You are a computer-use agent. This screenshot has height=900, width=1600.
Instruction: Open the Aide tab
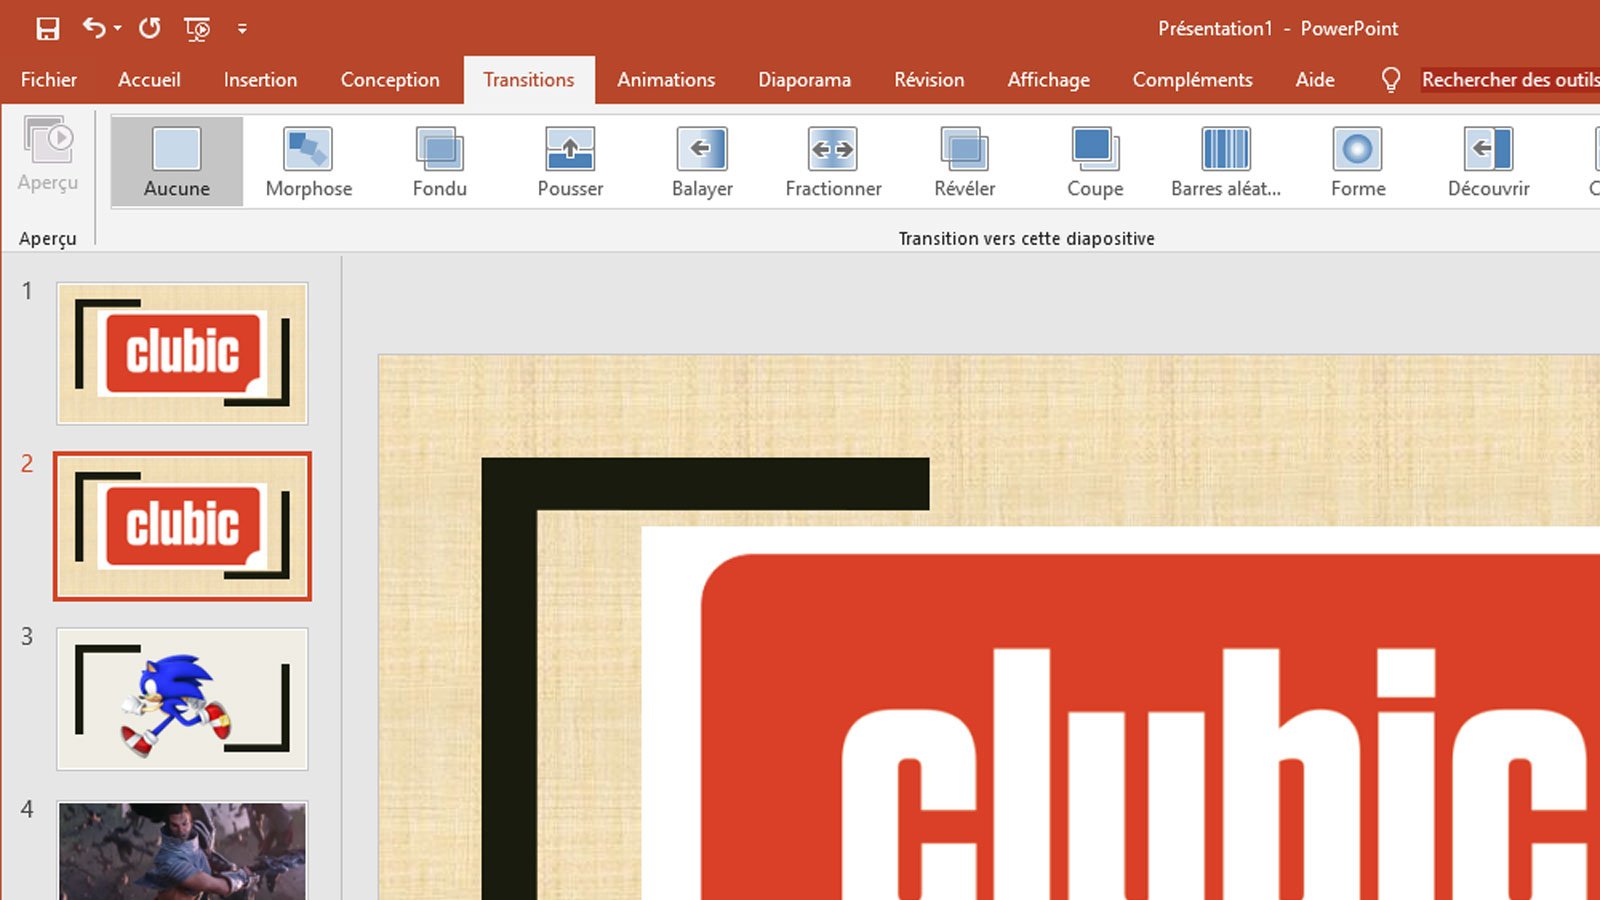(x=1315, y=80)
